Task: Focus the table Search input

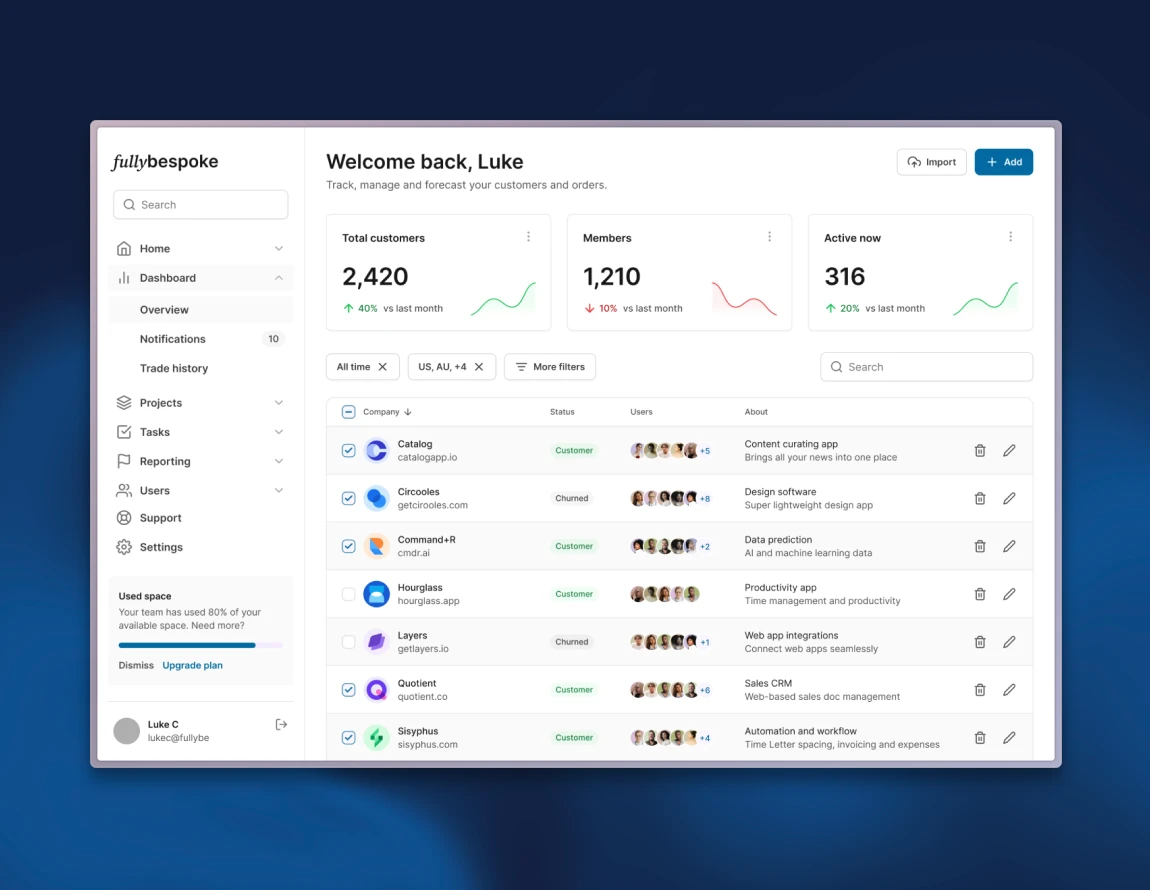Action: [926, 367]
